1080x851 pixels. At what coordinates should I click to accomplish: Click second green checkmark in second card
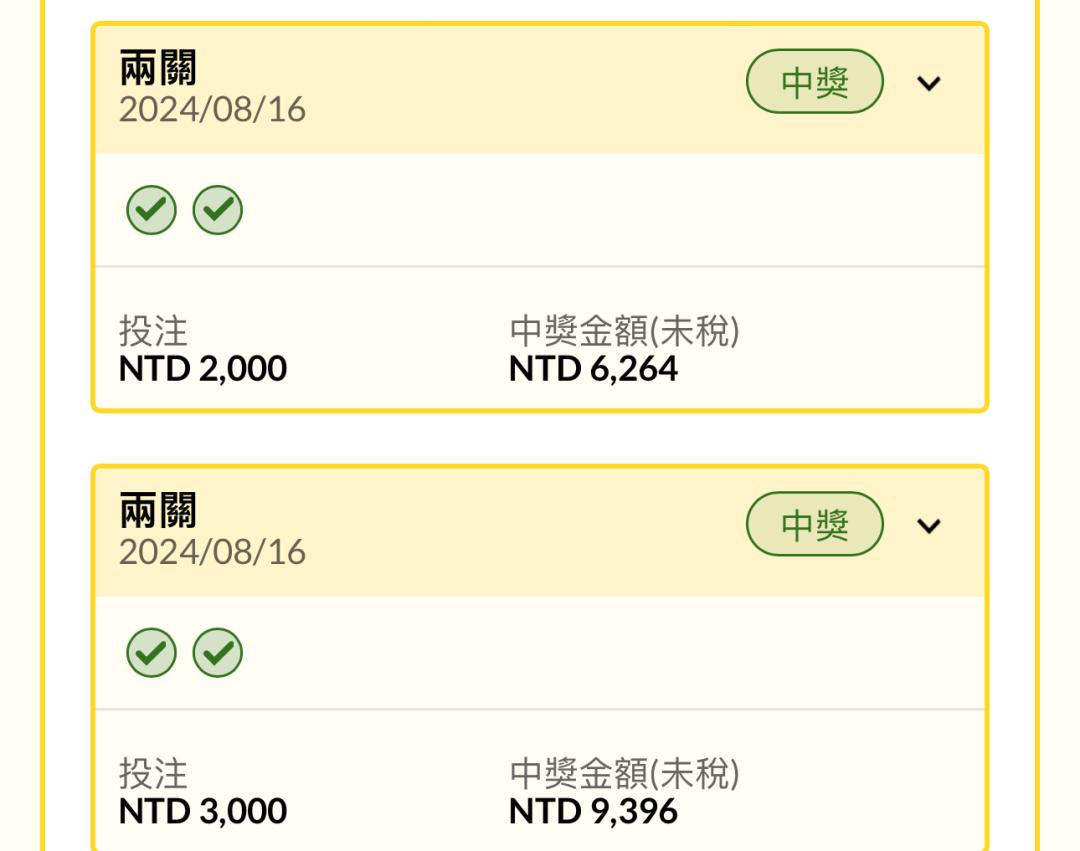(x=218, y=652)
